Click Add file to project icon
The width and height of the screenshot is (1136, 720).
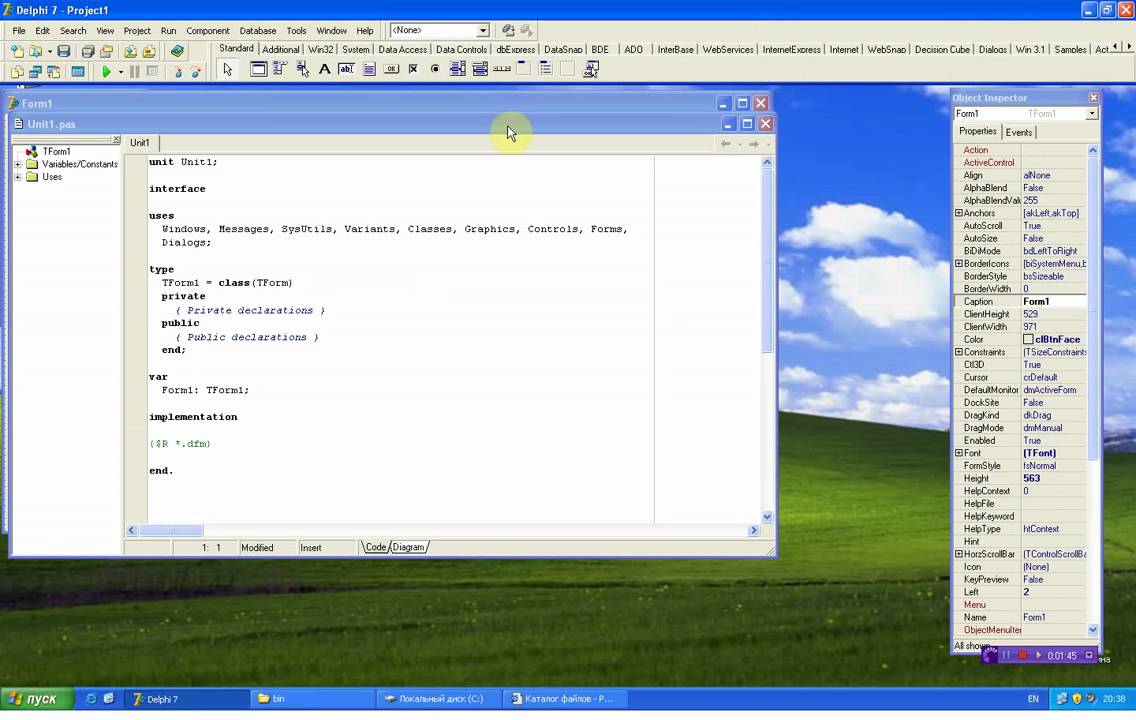click(130, 51)
